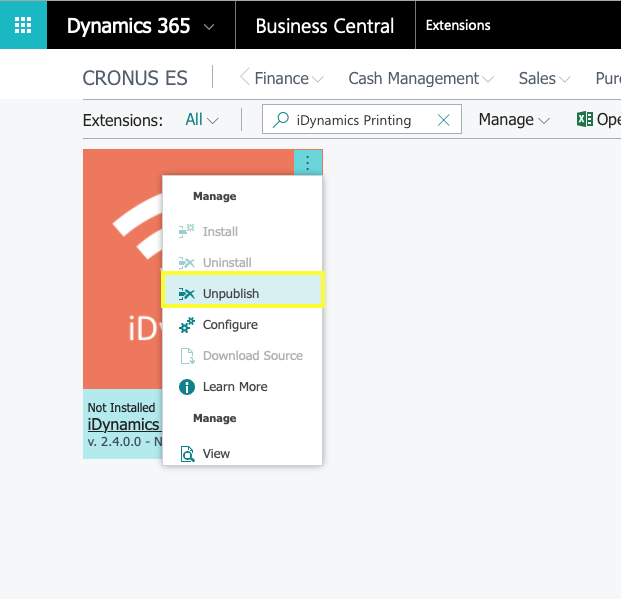Click the Install menu icon
This screenshot has width=621, height=599.
pyautogui.click(x=187, y=231)
